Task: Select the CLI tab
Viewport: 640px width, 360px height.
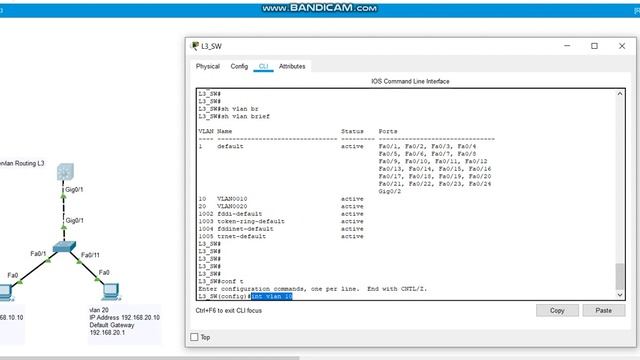Action: 263,66
